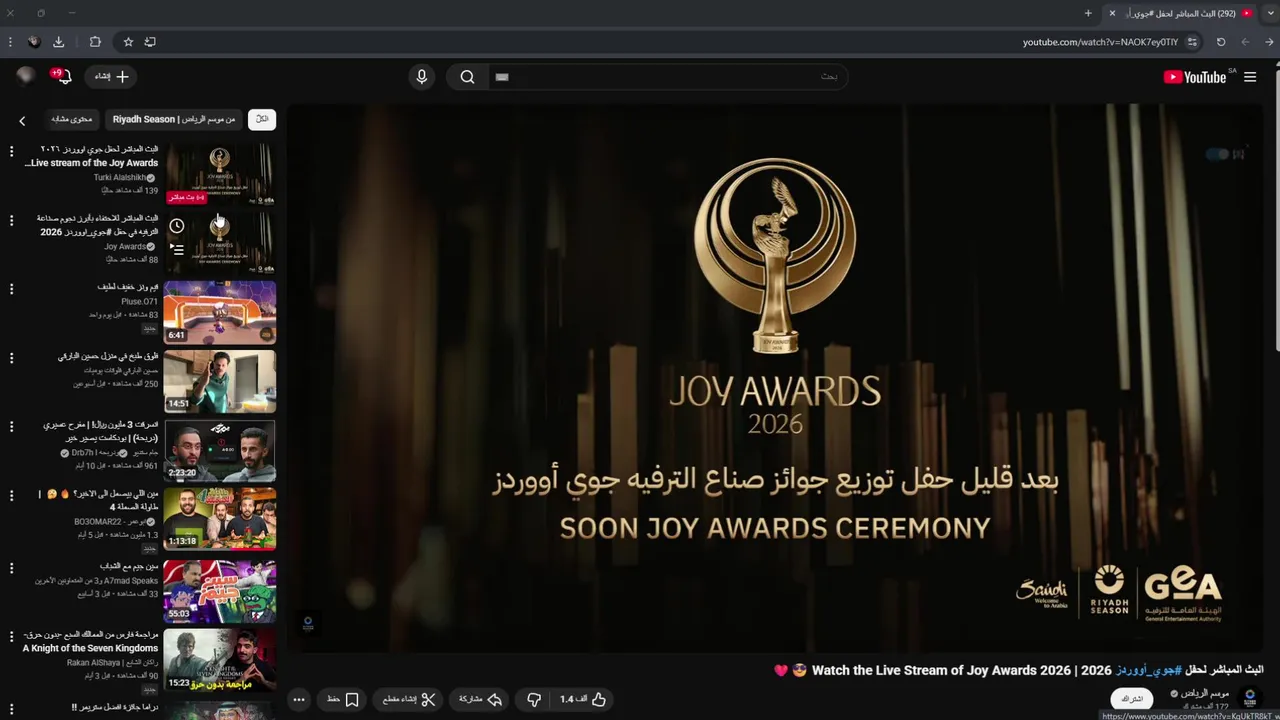This screenshot has width=1280, height=720.
Task: Open Chrome tab search dropdown arrow
Action: click(1270, 13)
